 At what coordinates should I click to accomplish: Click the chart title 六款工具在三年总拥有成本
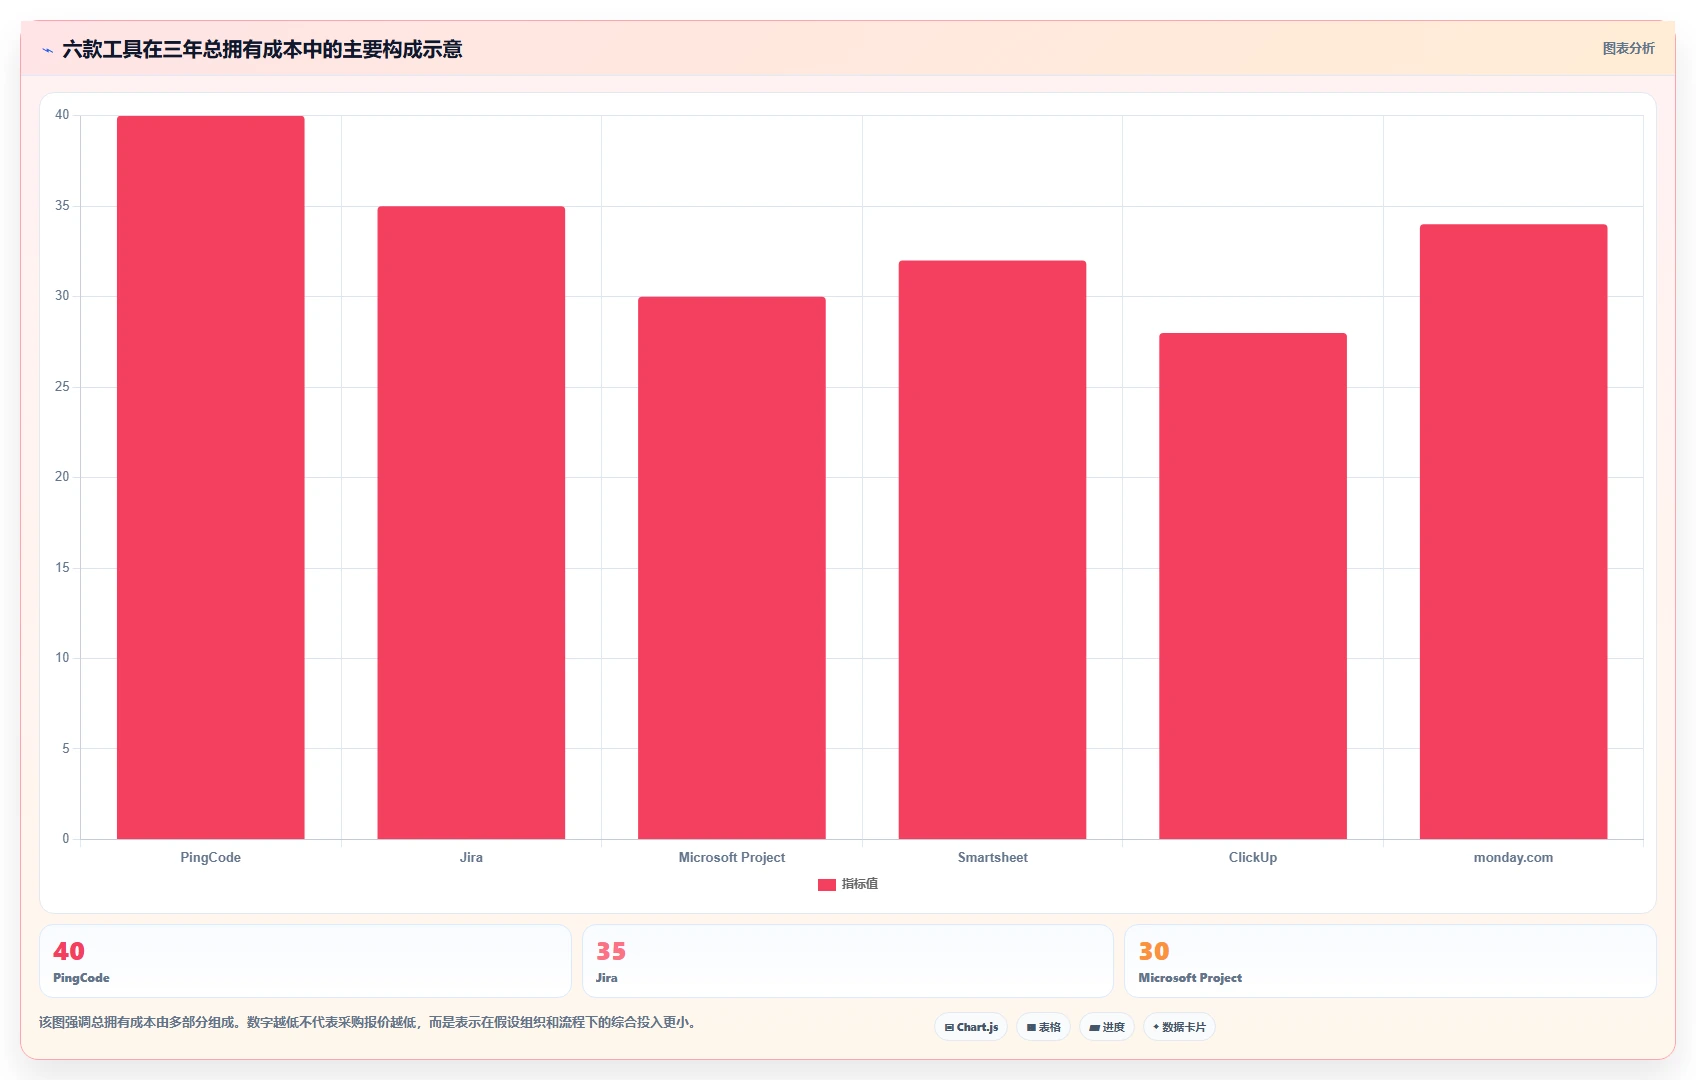coord(262,49)
